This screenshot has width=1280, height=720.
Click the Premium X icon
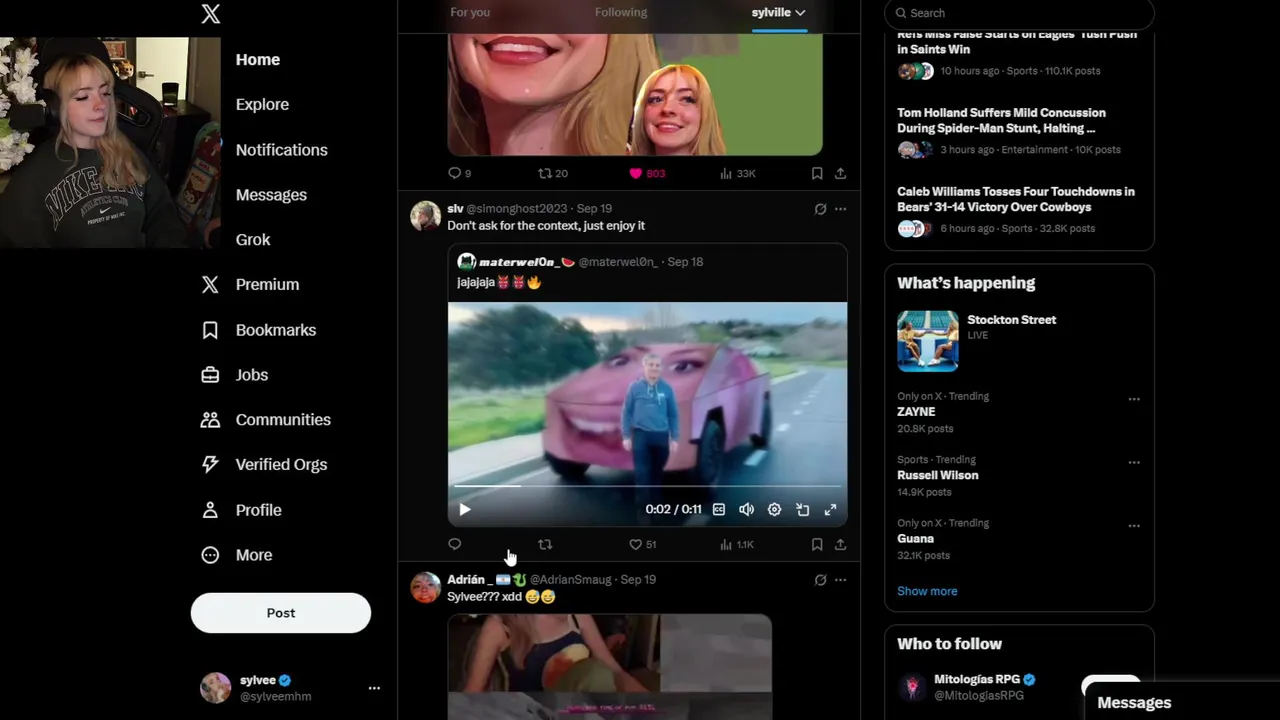pos(210,285)
